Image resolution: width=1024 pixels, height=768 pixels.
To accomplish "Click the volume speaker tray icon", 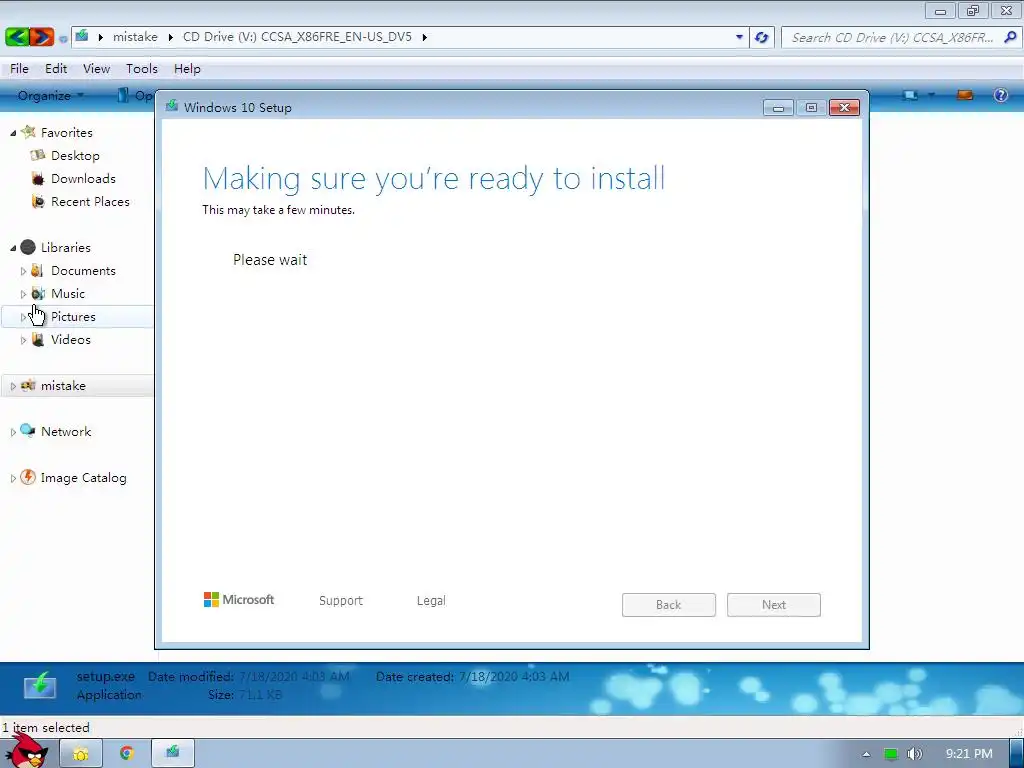I will [915, 754].
